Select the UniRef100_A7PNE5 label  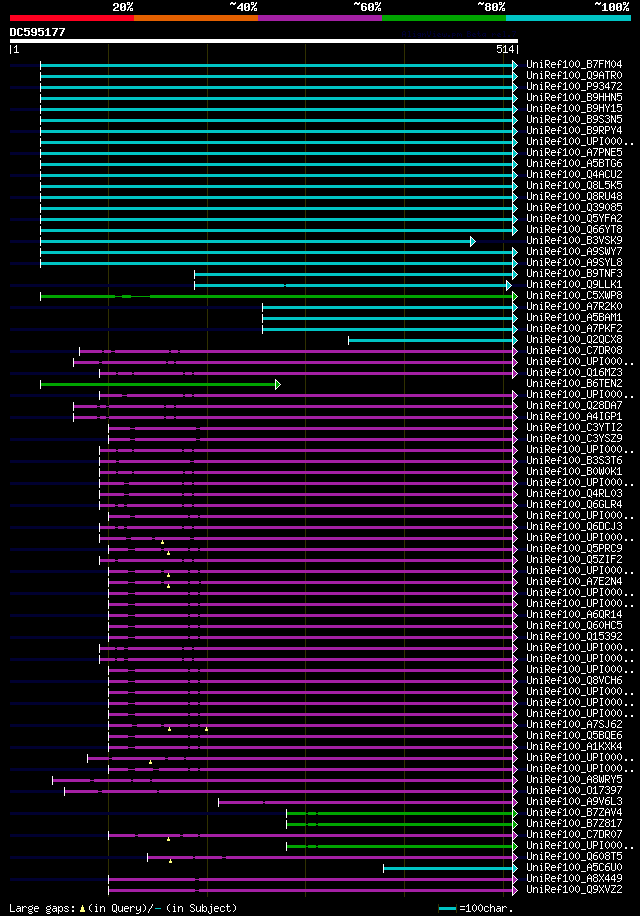[x=574, y=152]
